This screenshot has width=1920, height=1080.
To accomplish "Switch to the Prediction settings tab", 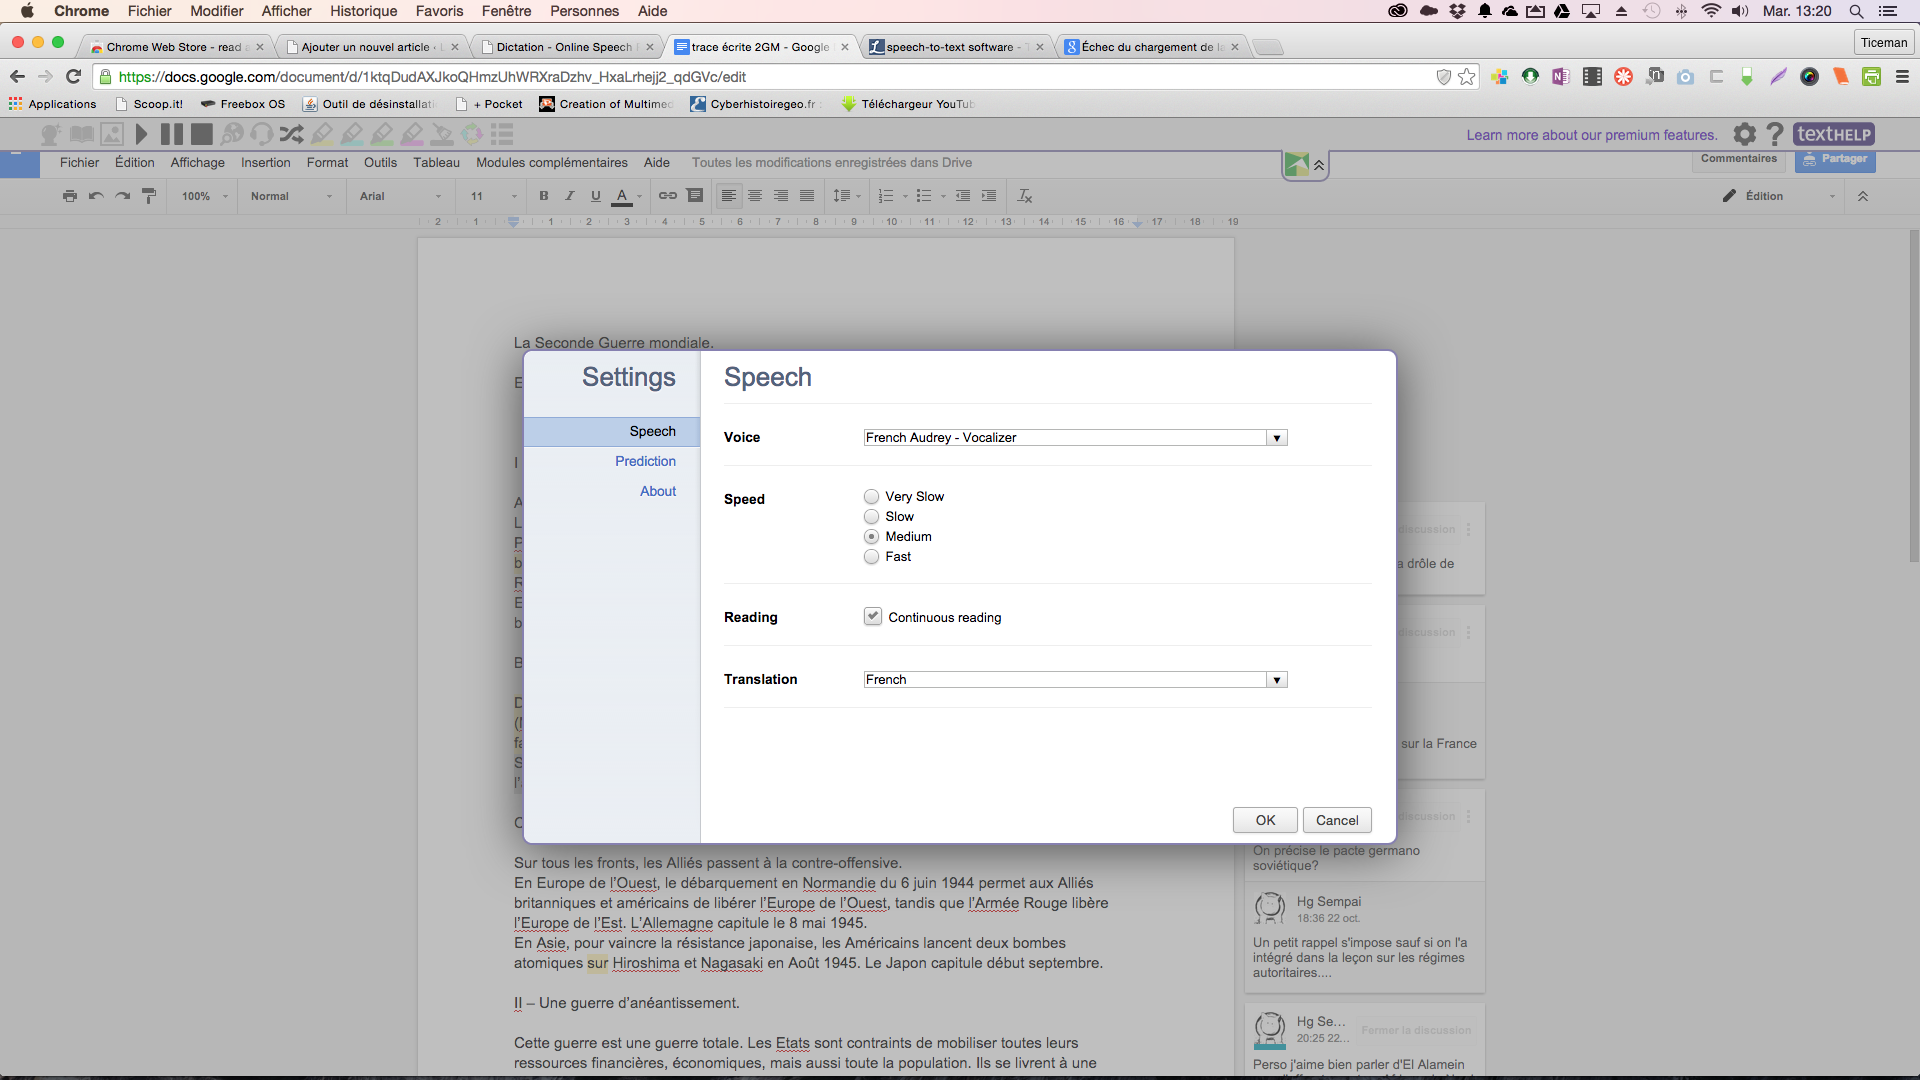I will pos(645,460).
